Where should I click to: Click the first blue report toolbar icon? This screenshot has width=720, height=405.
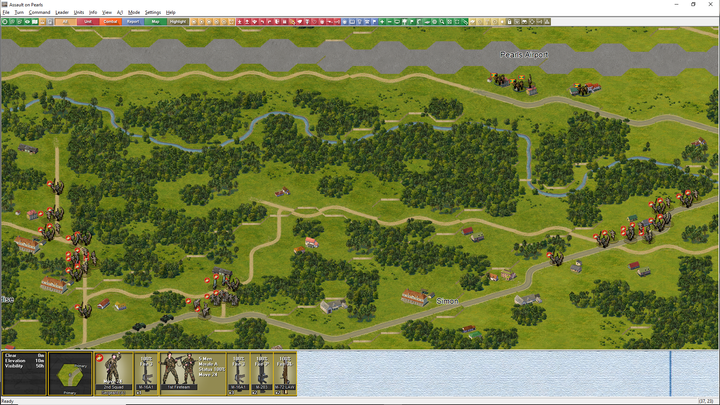pos(344,22)
